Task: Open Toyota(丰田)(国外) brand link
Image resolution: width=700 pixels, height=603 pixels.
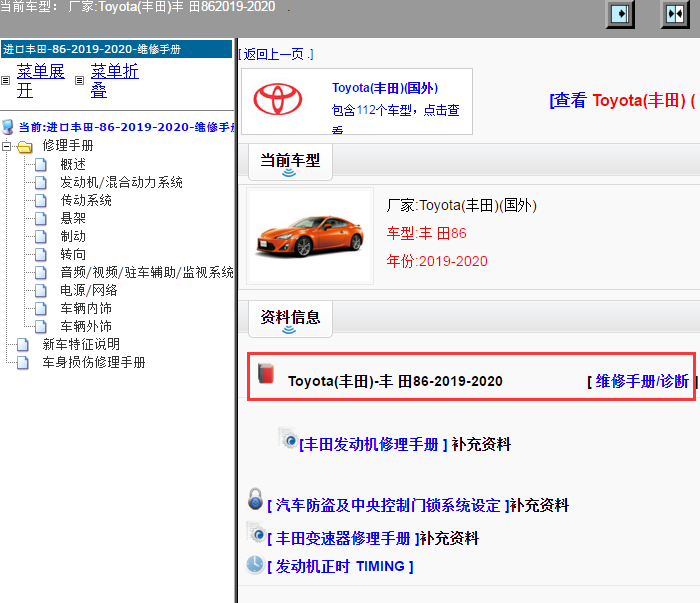Action: tap(385, 88)
